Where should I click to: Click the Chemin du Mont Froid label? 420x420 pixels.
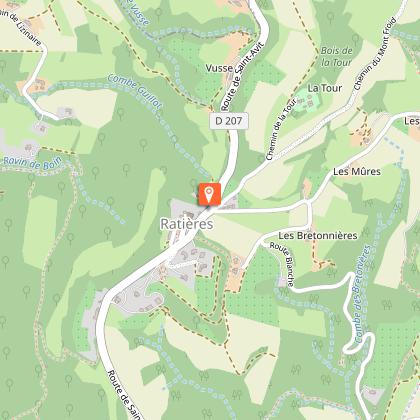pos(375,54)
